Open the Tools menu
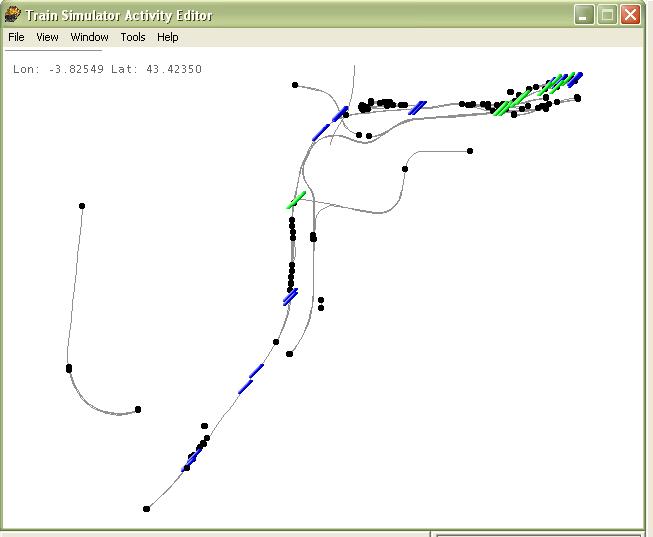653x537 pixels. [133, 37]
